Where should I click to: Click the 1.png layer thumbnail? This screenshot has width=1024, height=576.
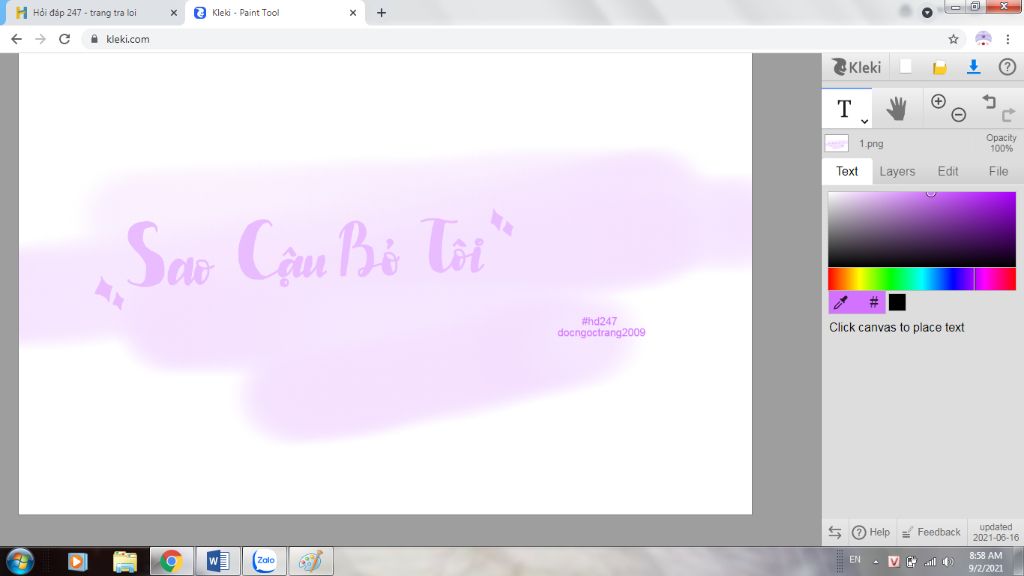point(837,143)
